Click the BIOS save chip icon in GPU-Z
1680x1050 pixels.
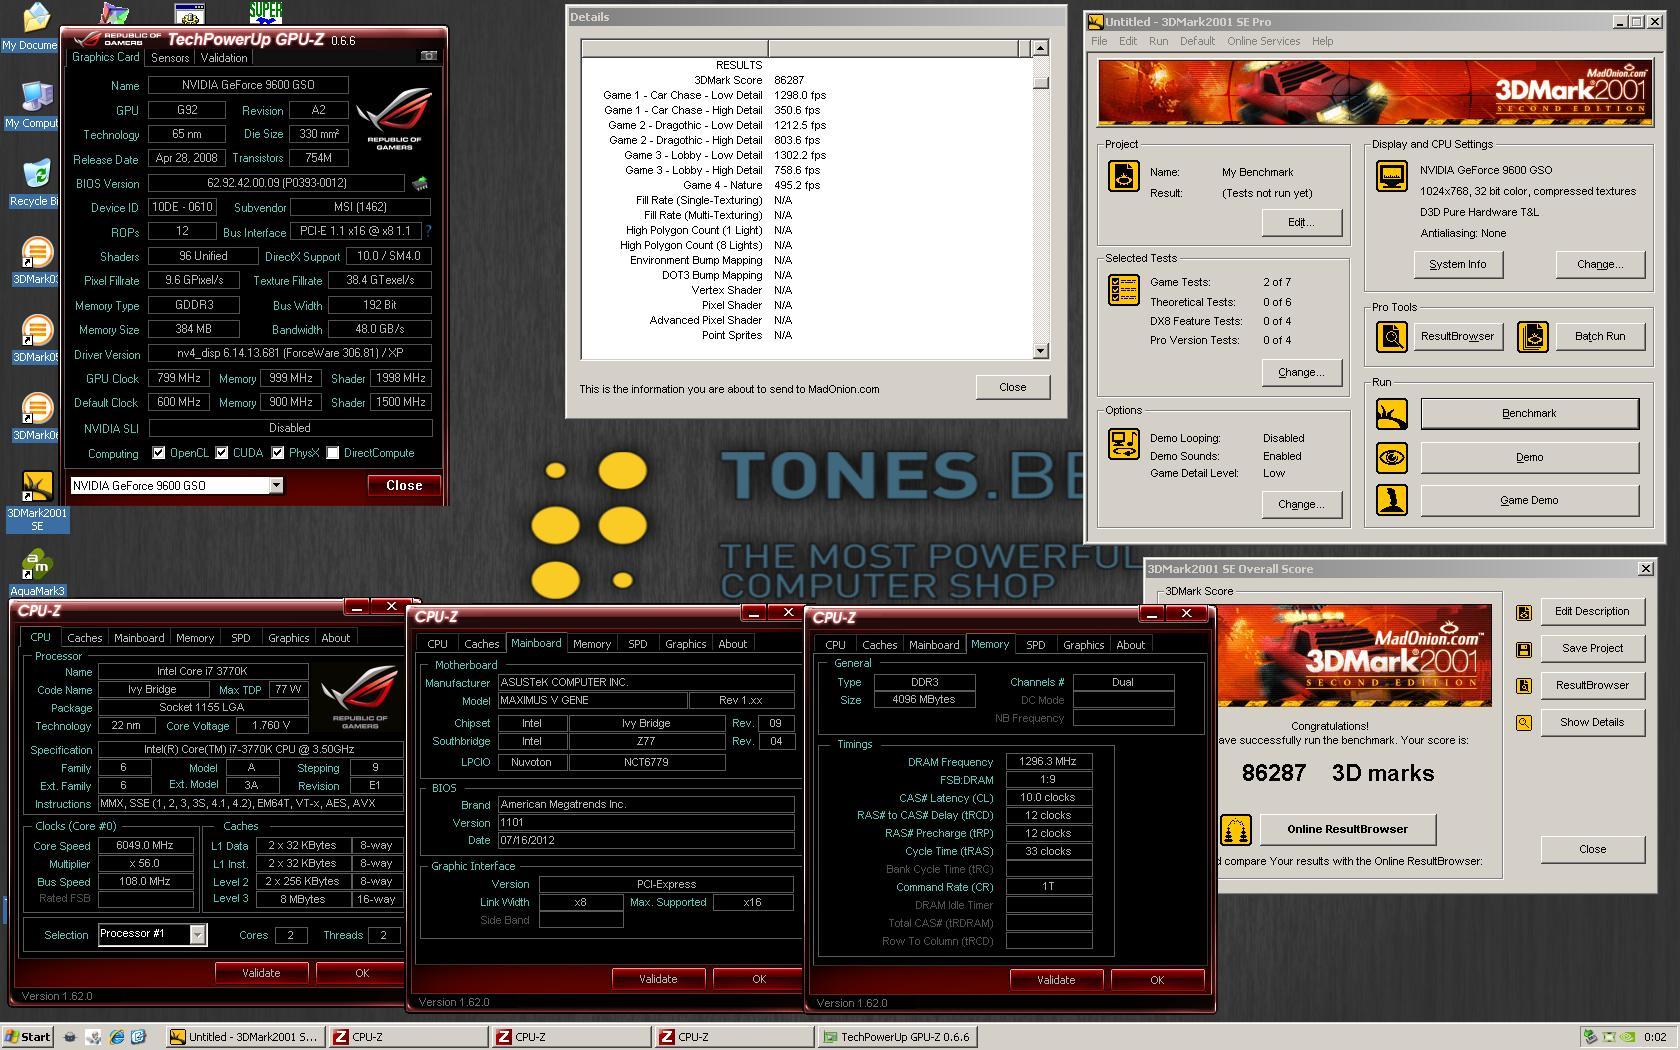coord(421,184)
